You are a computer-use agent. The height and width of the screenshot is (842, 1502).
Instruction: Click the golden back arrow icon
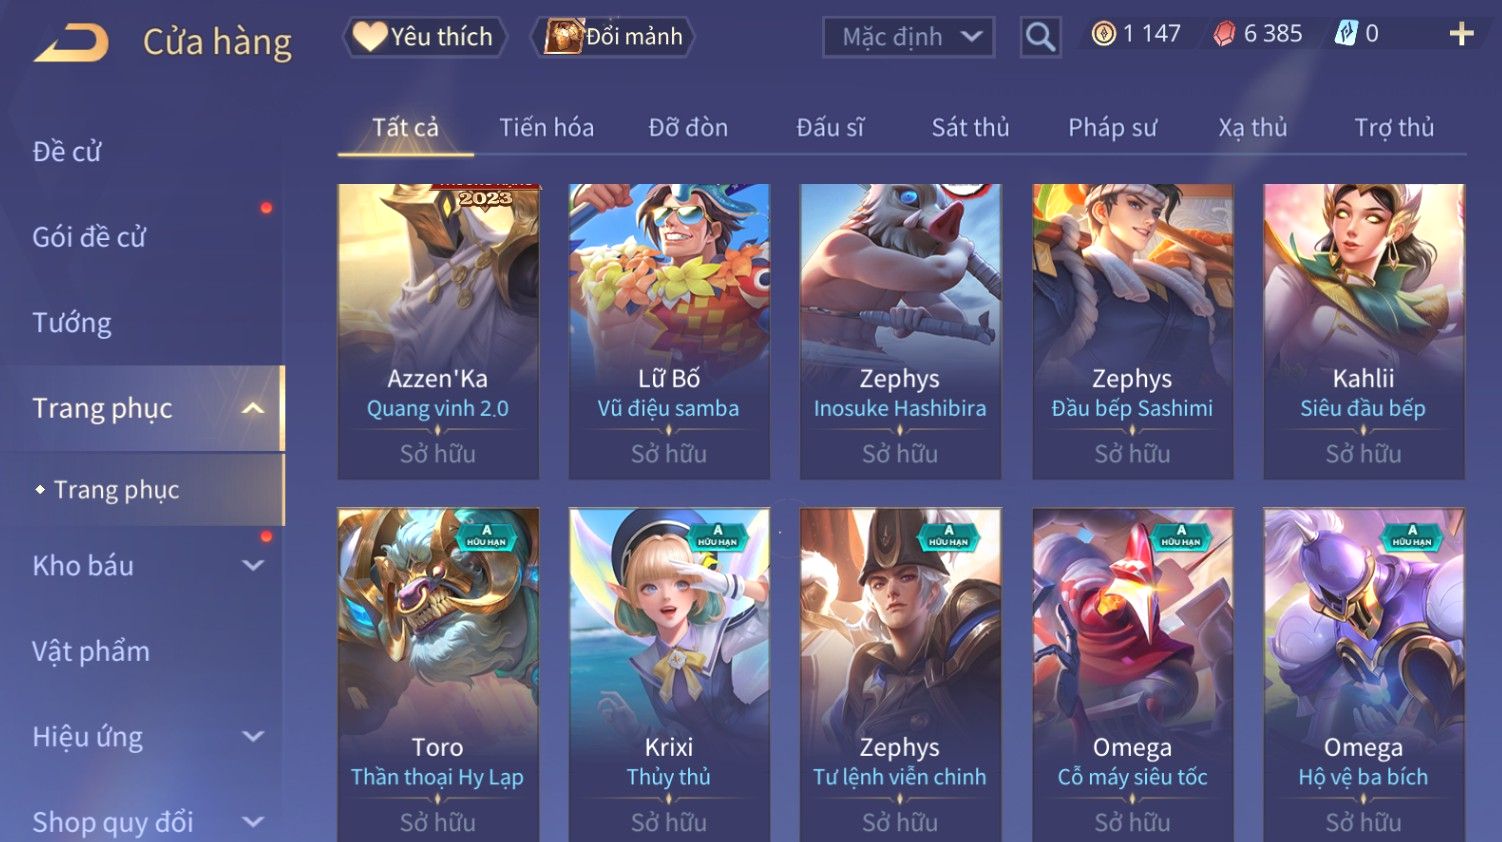[x=71, y=43]
